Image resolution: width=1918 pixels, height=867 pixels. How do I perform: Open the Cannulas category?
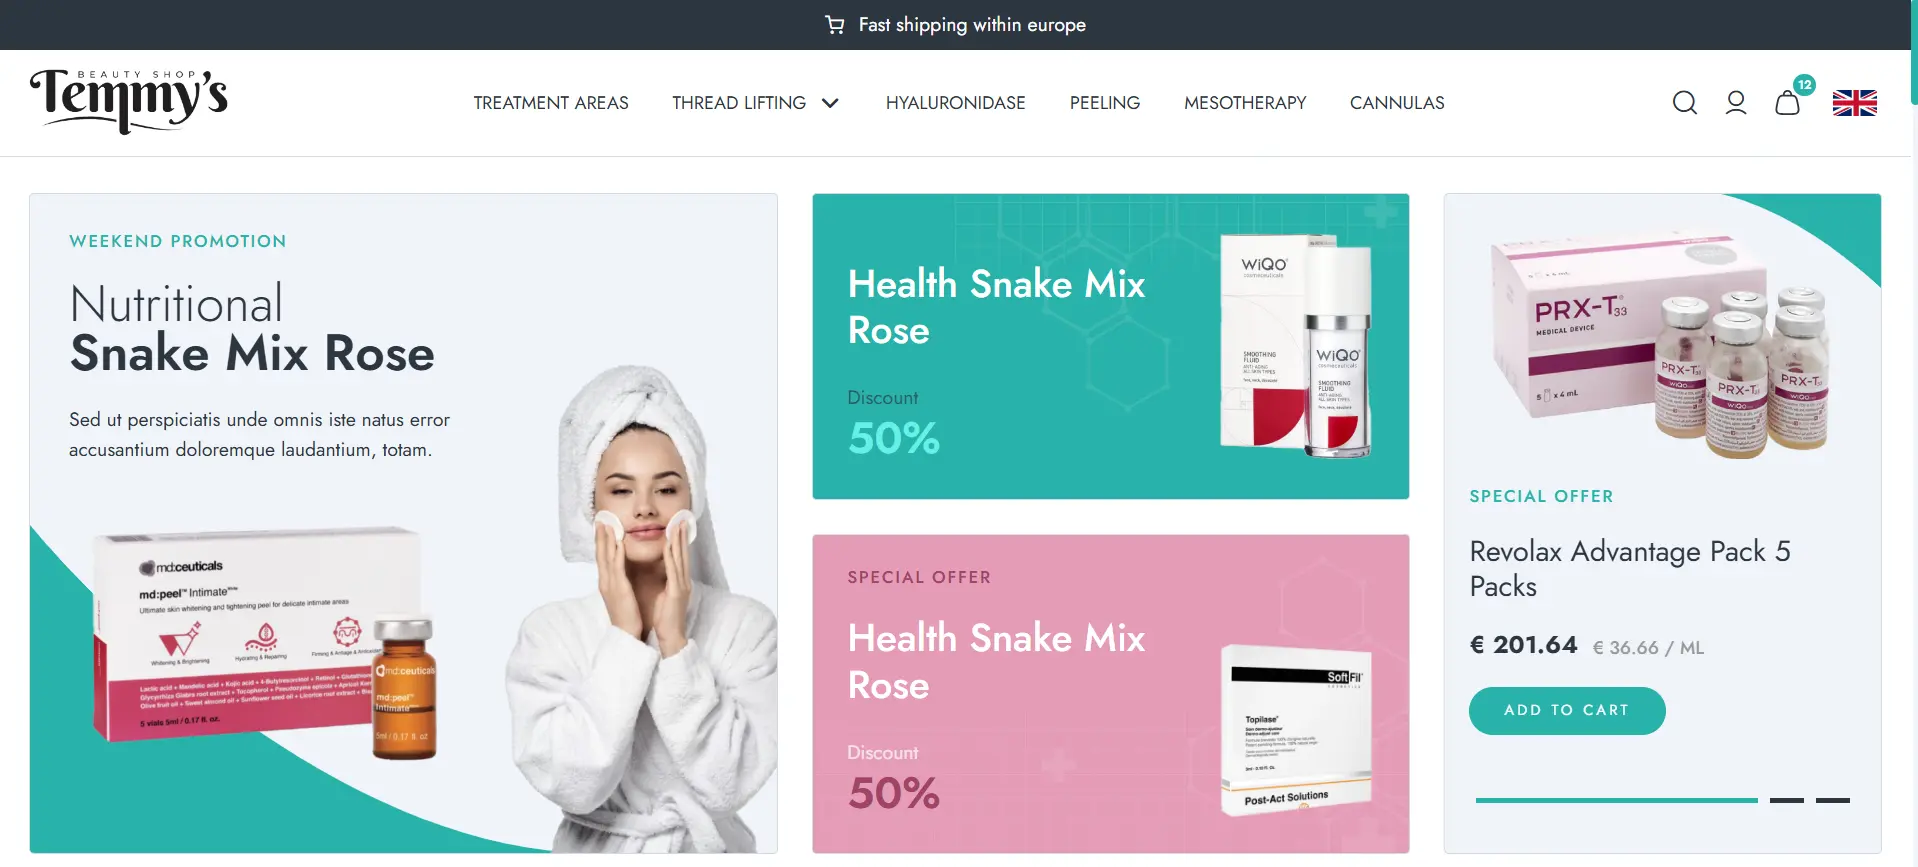1397,103
